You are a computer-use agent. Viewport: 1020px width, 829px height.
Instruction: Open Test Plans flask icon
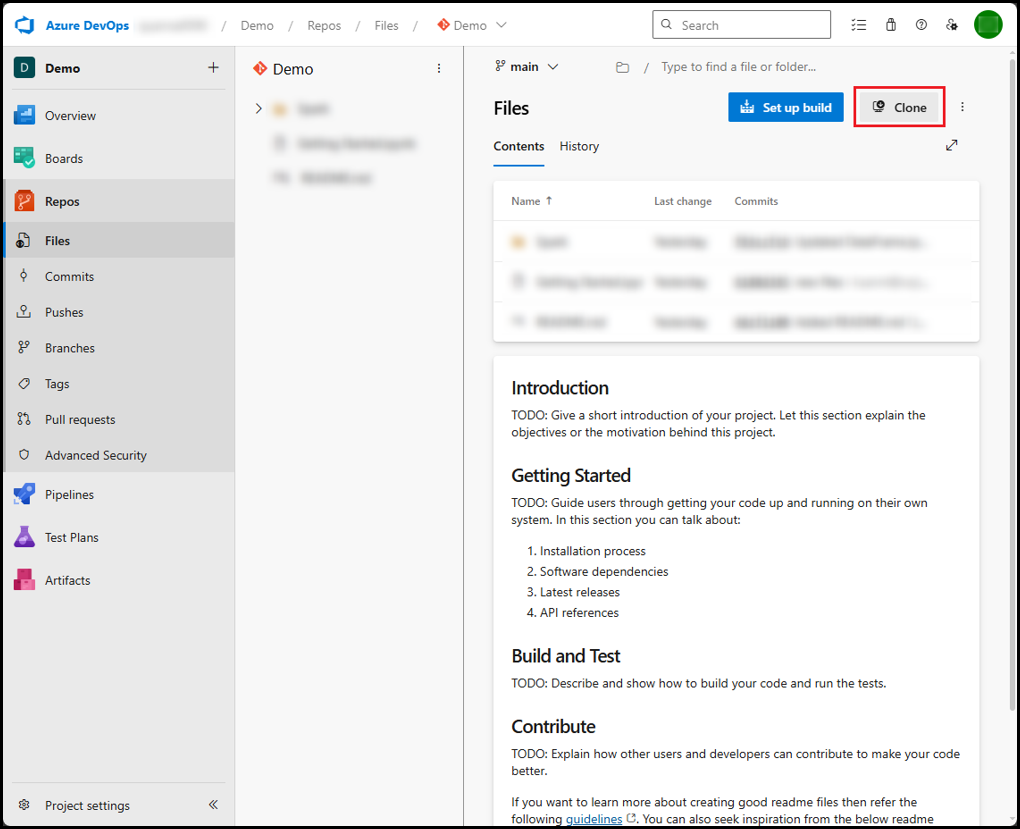point(25,537)
